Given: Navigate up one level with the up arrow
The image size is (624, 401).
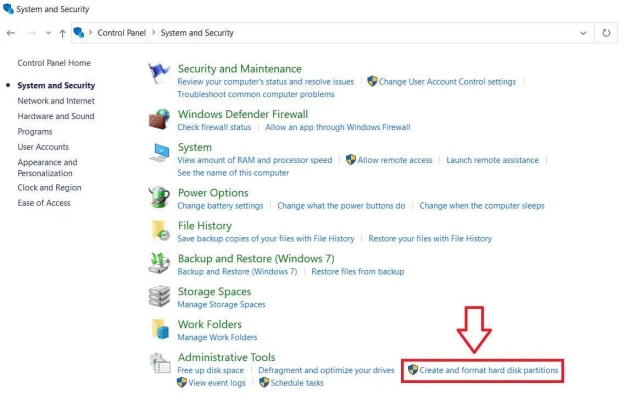Looking at the screenshot, I should 62,33.
